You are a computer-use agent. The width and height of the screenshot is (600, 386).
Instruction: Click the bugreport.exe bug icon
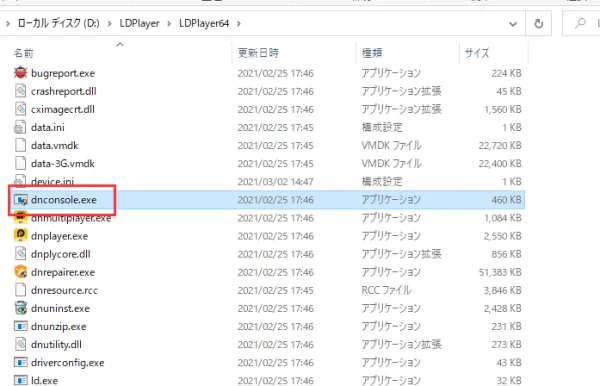click(20, 73)
